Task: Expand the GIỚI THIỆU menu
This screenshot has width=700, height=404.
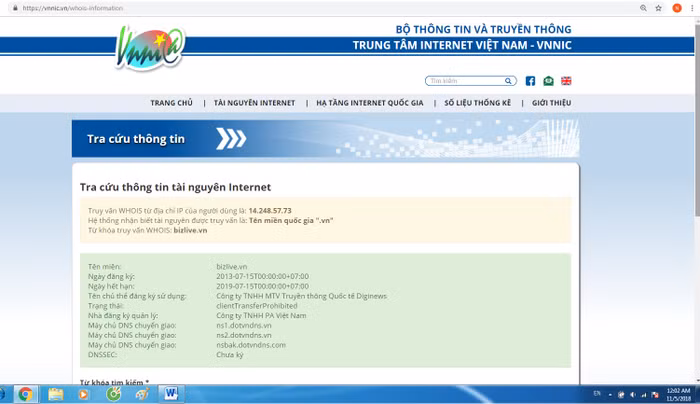Action: (551, 103)
